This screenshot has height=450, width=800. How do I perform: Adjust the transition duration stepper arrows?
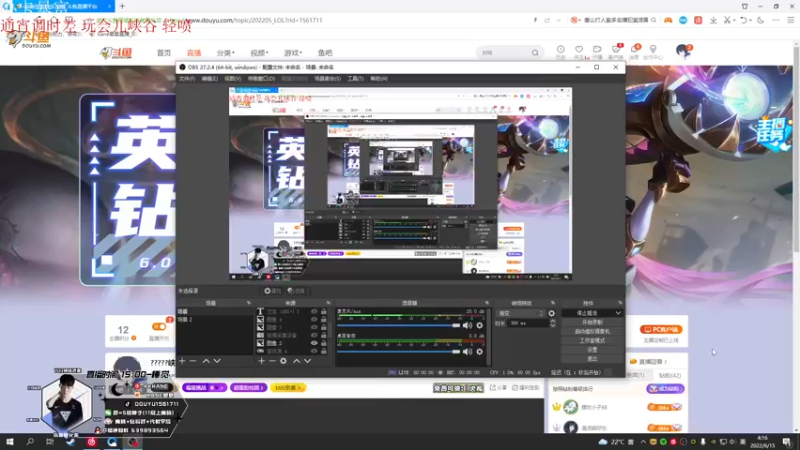point(552,323)
